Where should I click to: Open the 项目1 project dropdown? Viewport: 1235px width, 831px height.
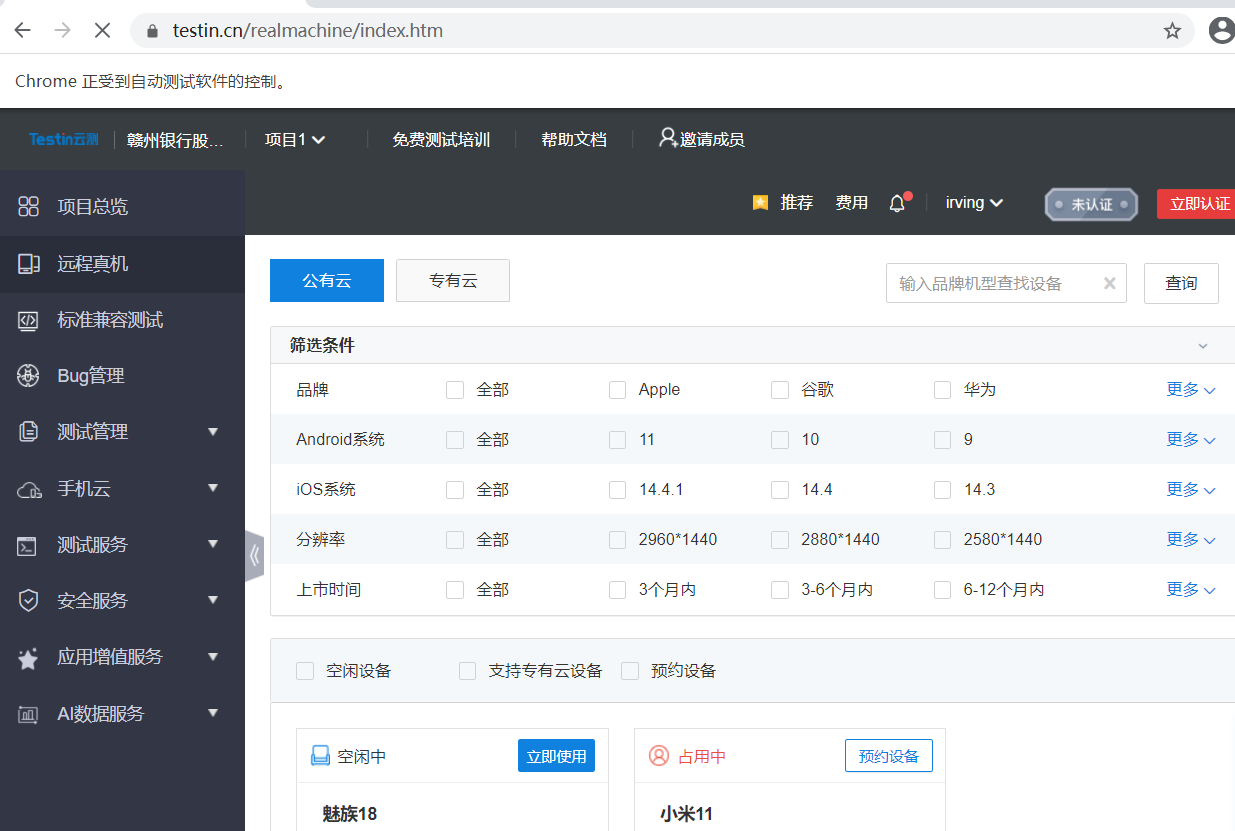click(x=294, y=139)
